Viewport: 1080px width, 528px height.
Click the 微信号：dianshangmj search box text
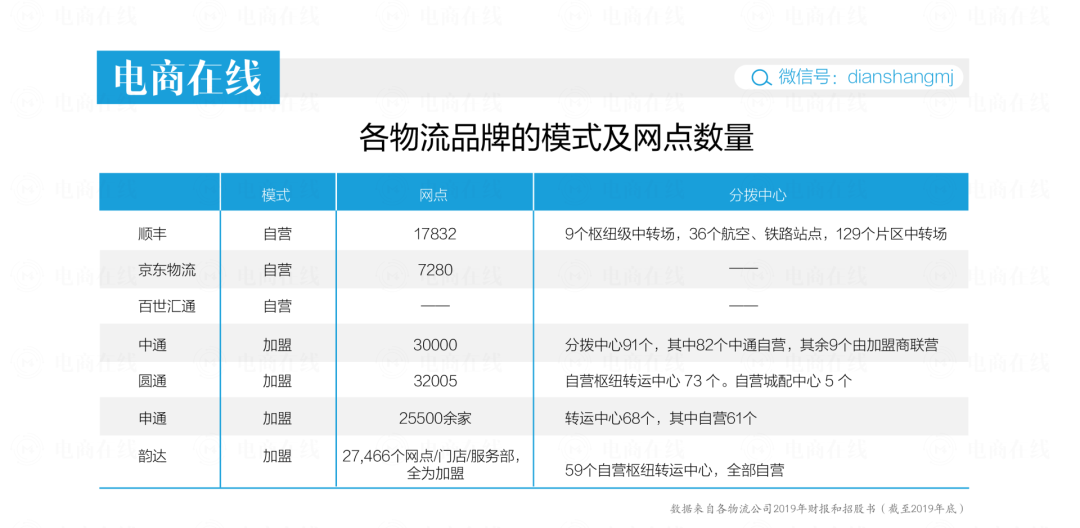[866, 77]
